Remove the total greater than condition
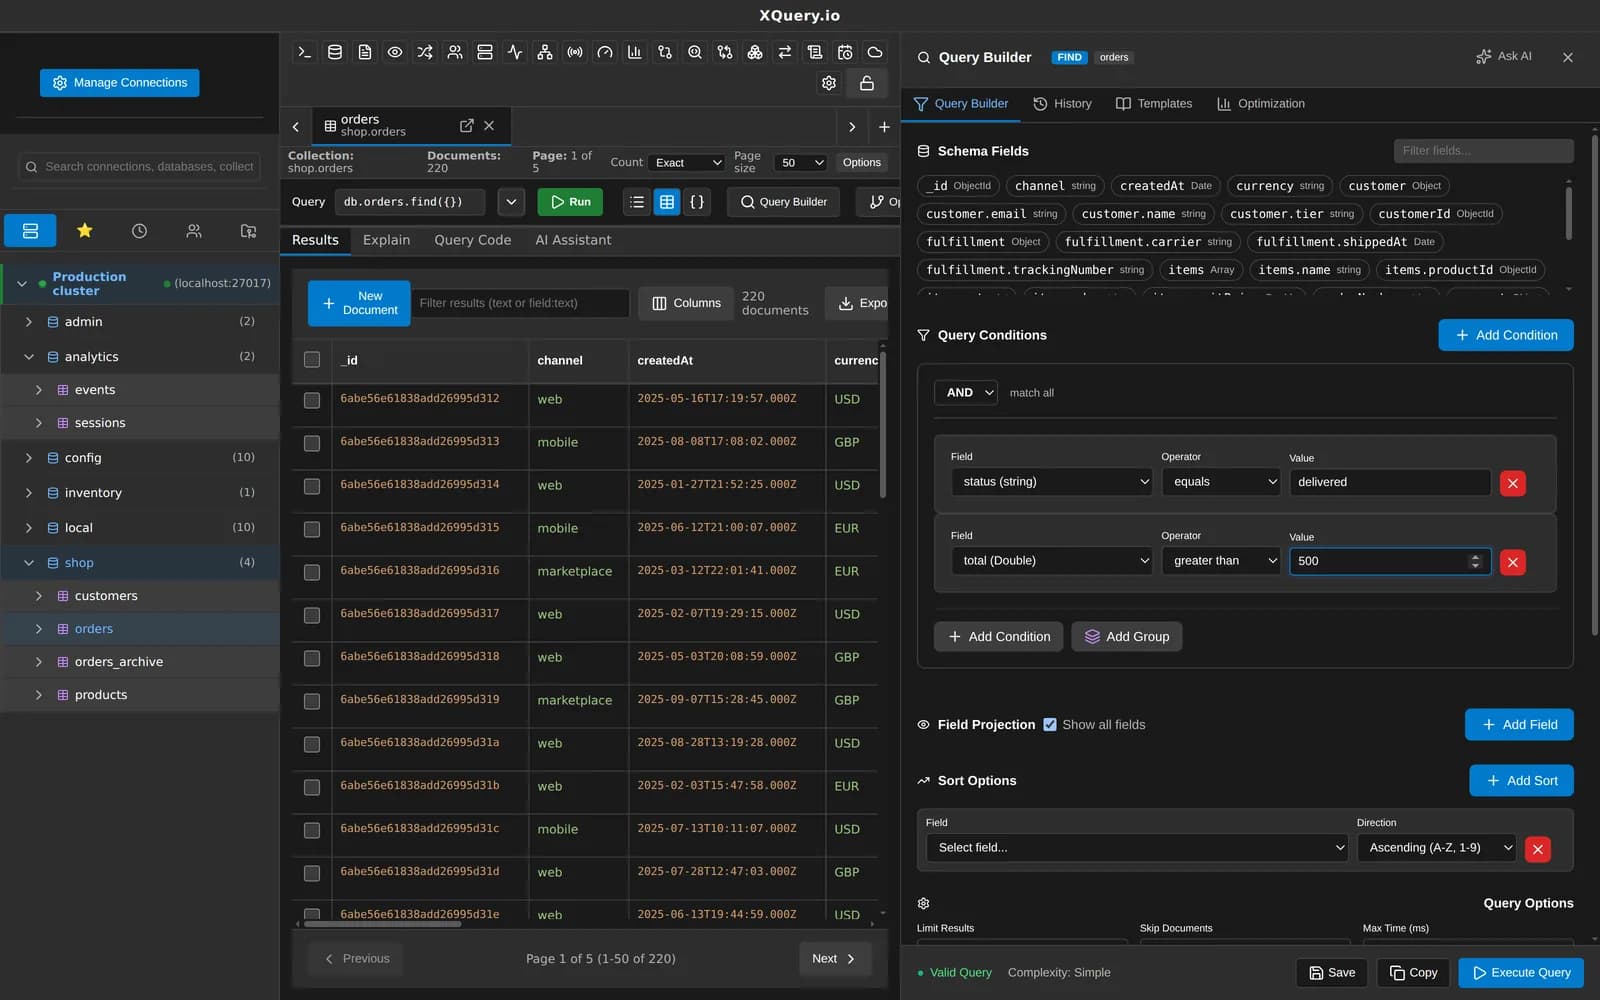This screenshot has height=1000, width=1600. pos(1513,562)
